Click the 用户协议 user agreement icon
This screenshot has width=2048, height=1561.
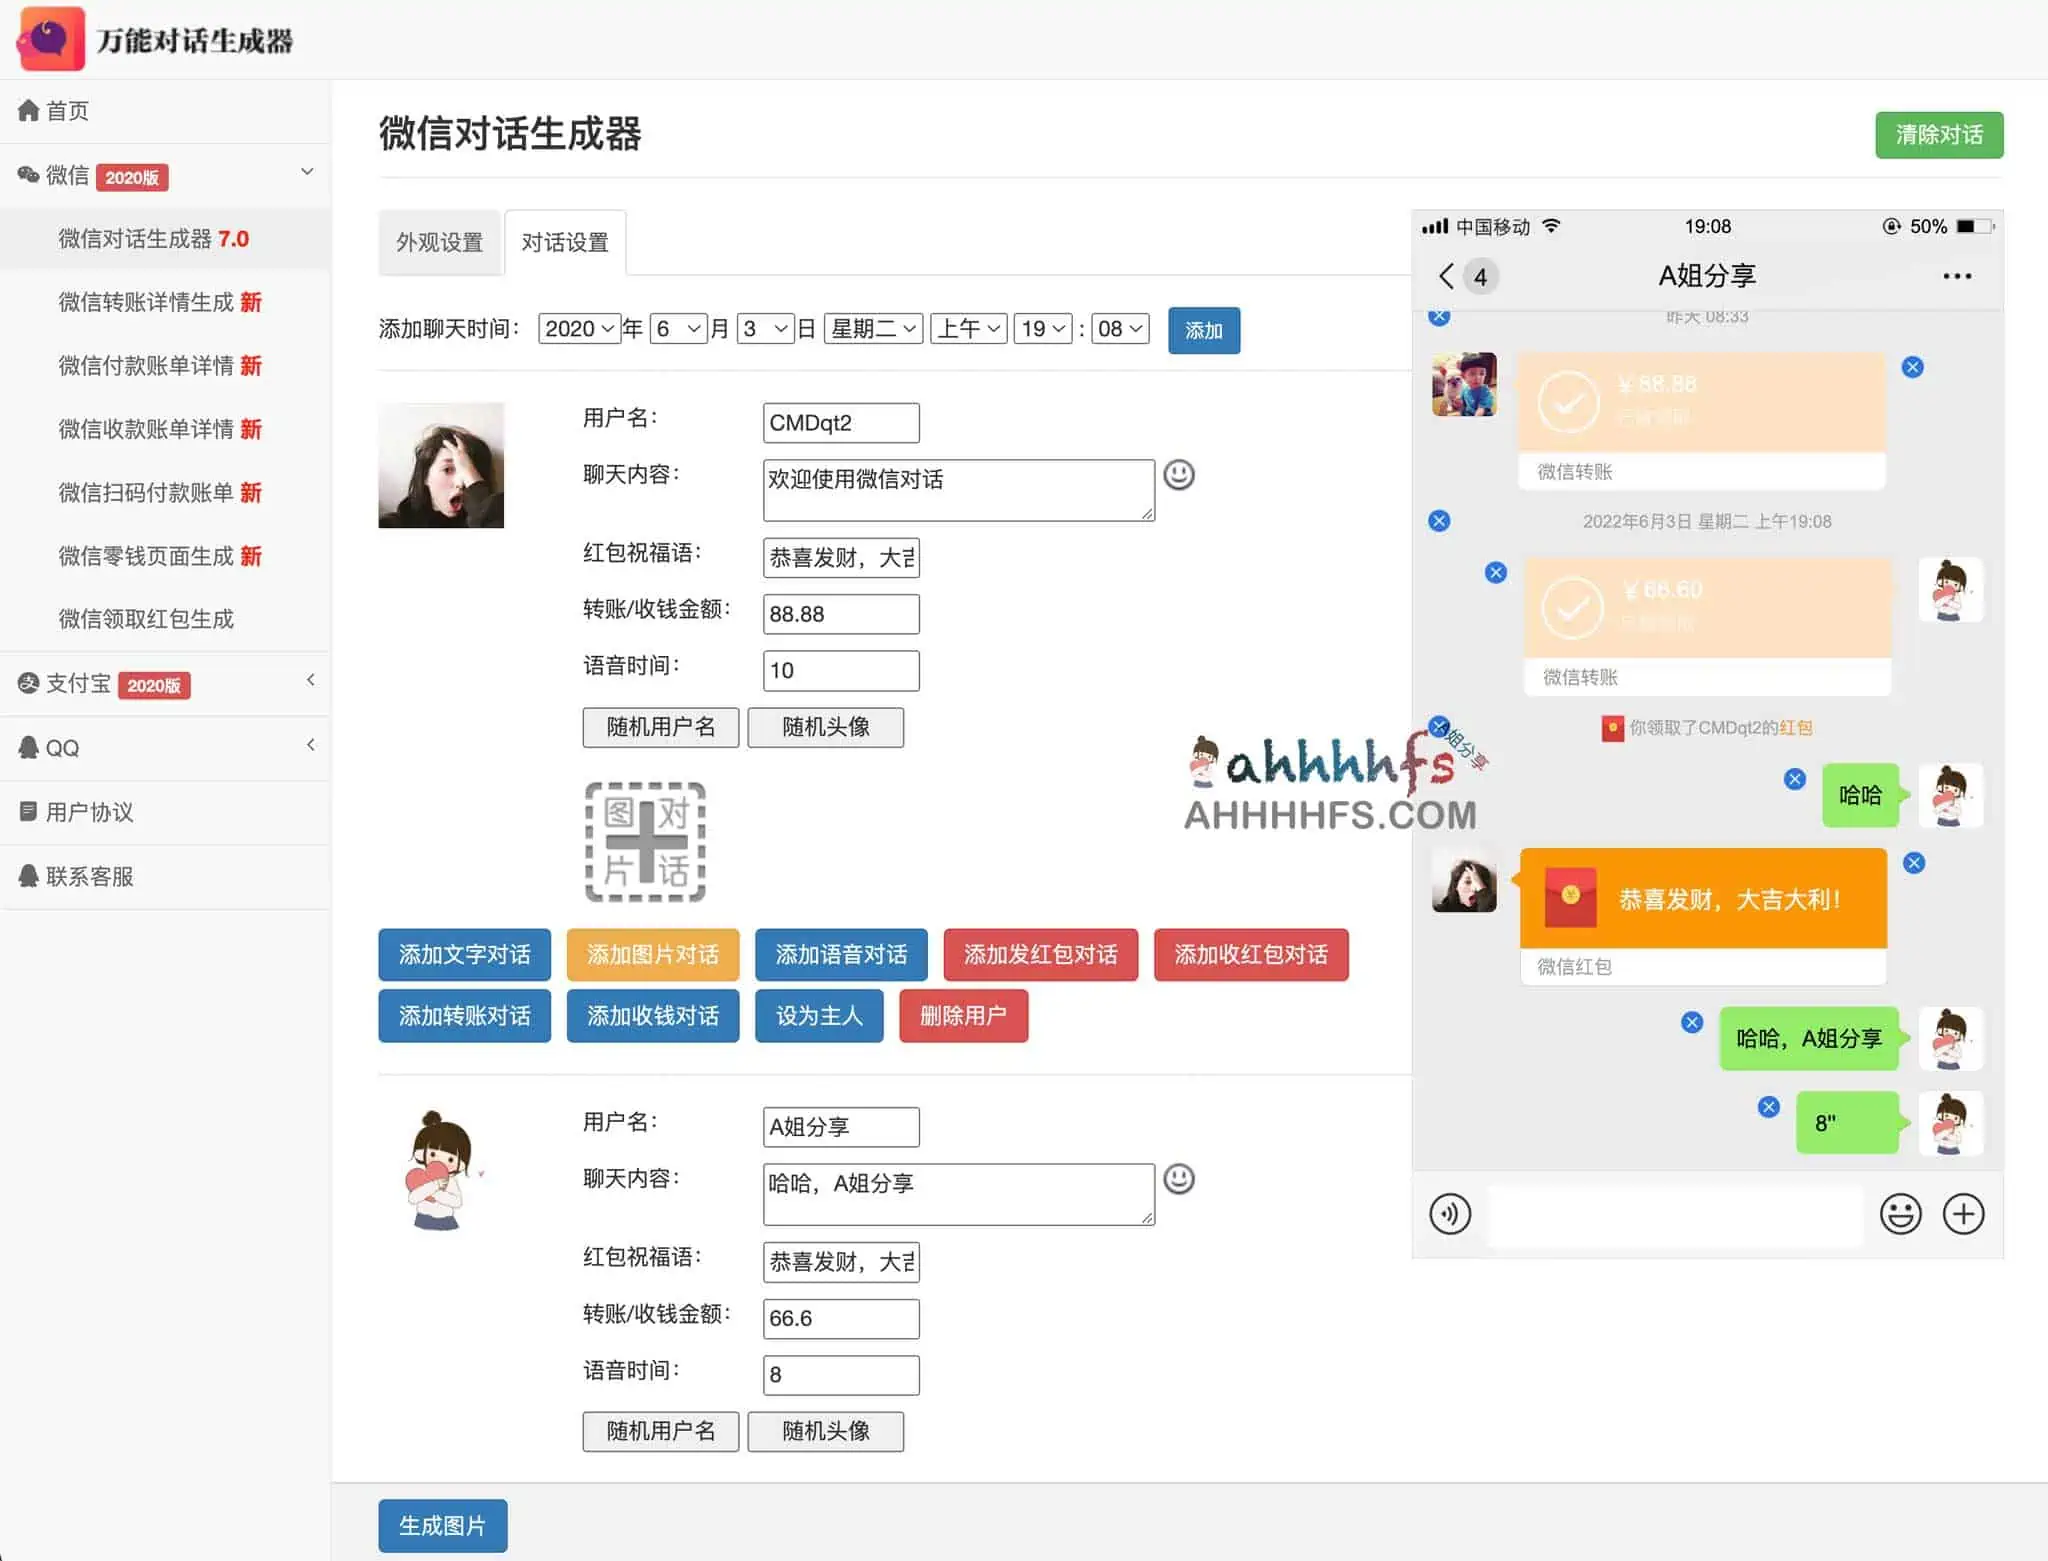coord(27,811)
